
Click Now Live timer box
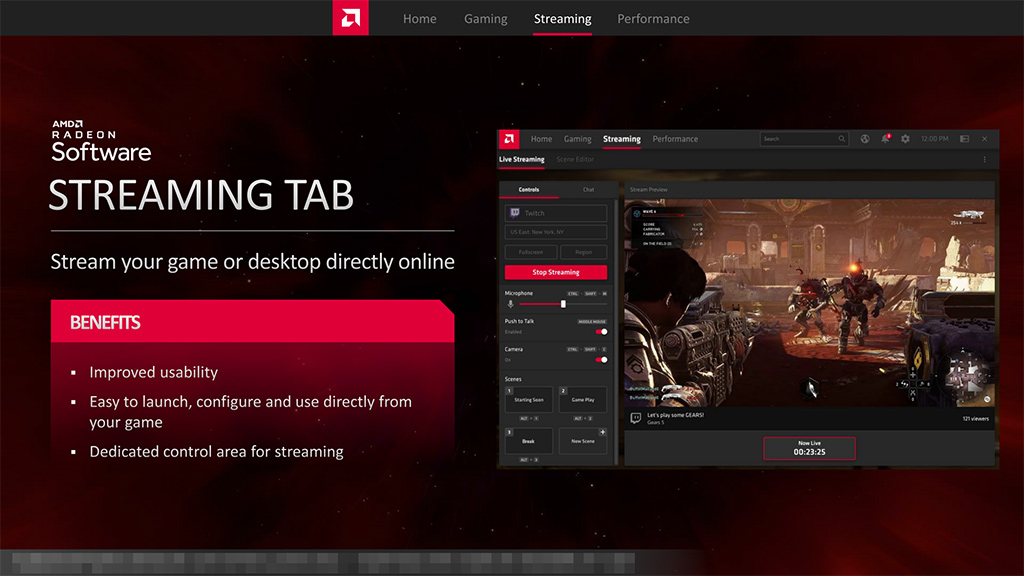[x=809, y=448]
